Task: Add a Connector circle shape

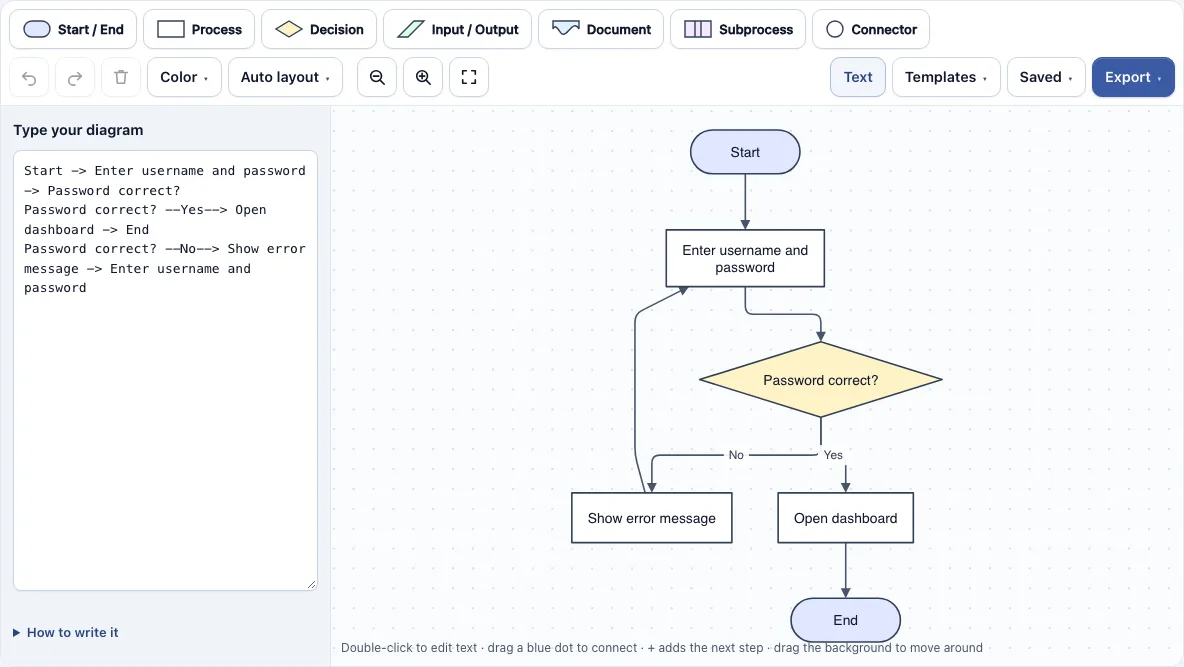Action: pos(871,29)
